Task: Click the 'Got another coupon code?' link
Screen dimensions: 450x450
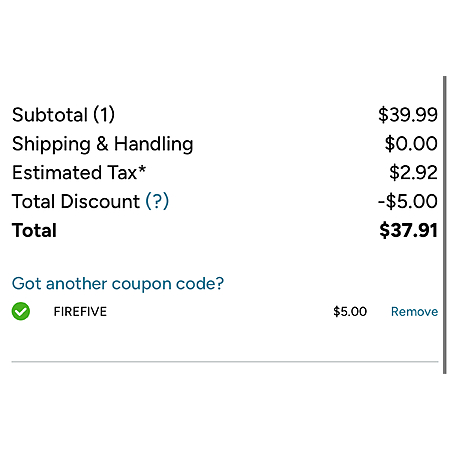Action: point(118,284)
